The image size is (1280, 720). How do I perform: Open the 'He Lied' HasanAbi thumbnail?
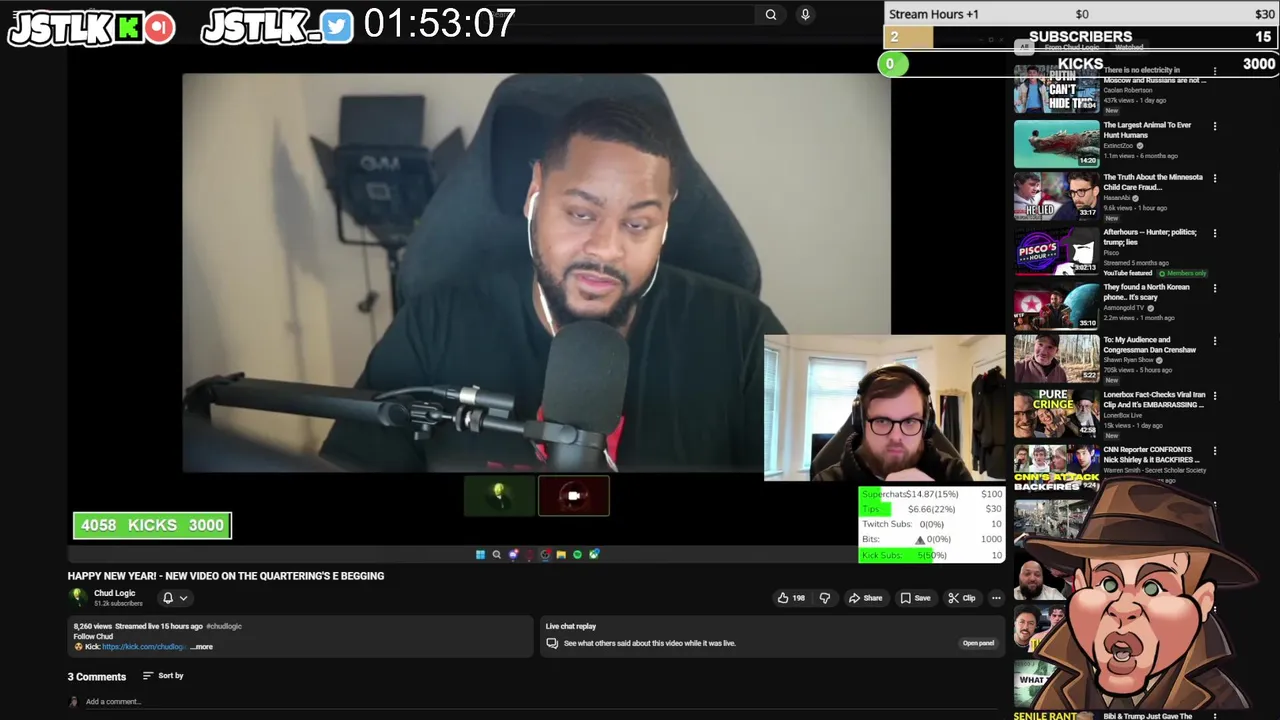coord(1057,197)
